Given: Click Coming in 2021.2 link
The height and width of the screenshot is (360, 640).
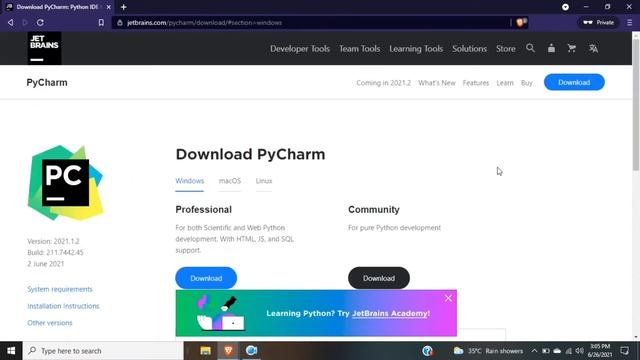Looking at the screenshot, I should [383, 83].
